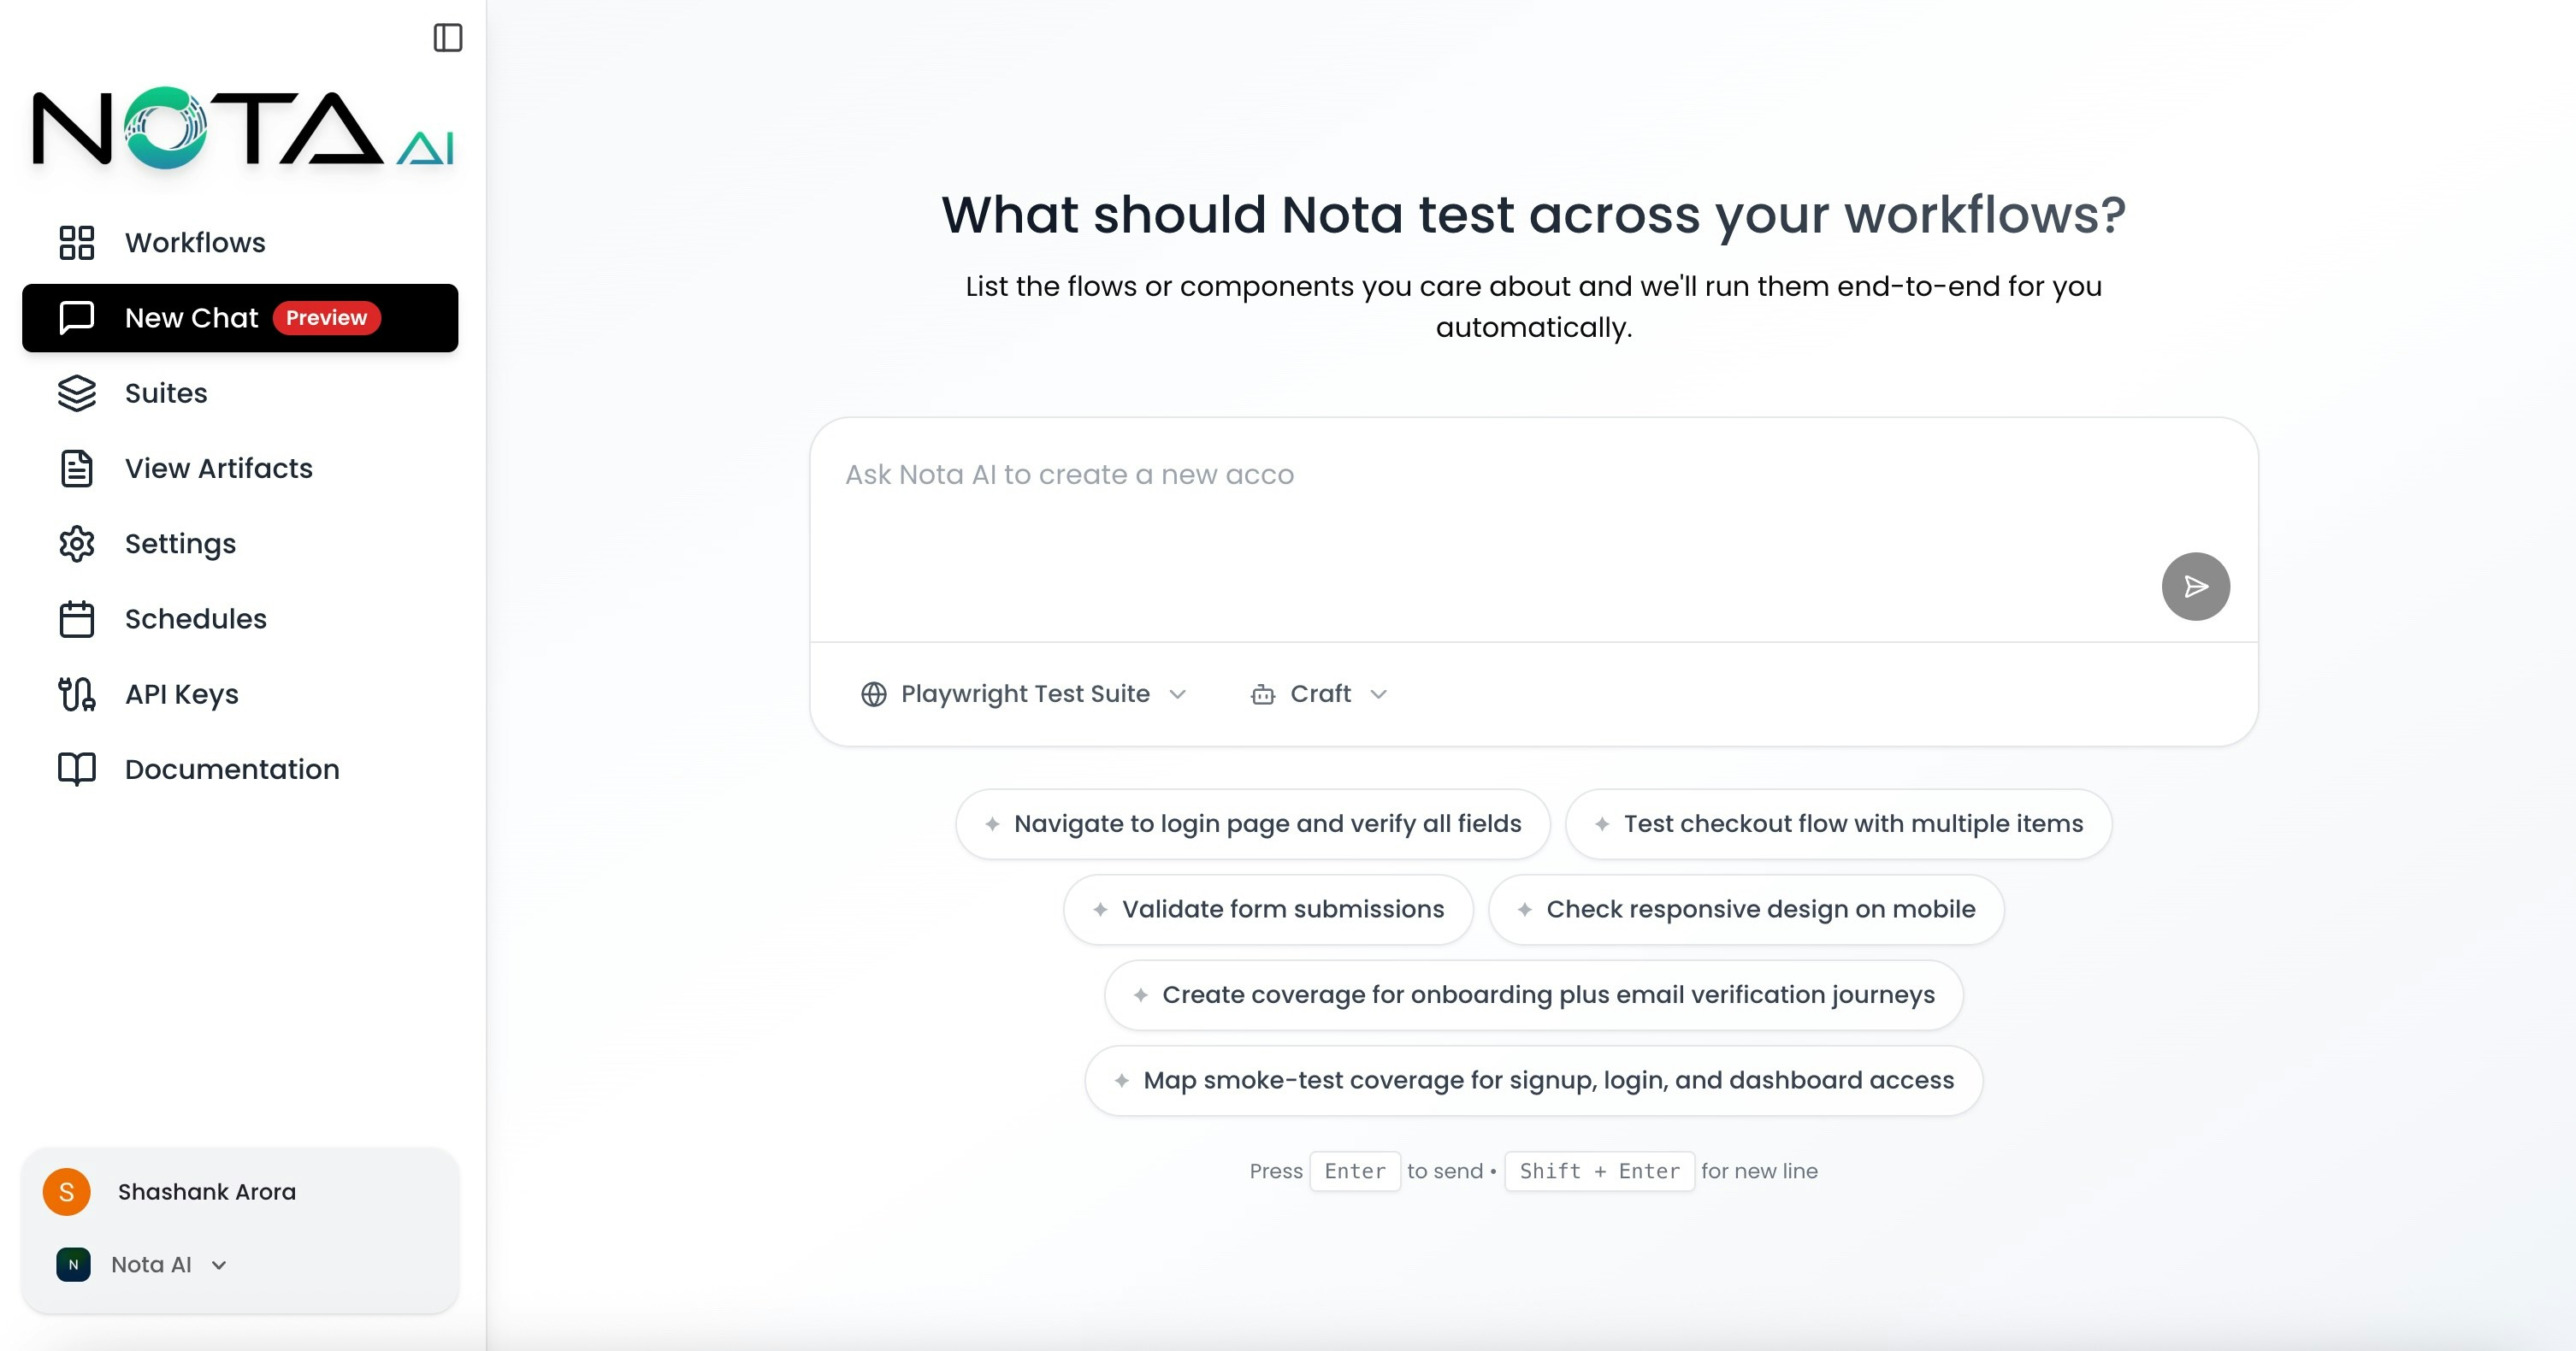Open the Nota AI workspace switcher chevron

219,1264
